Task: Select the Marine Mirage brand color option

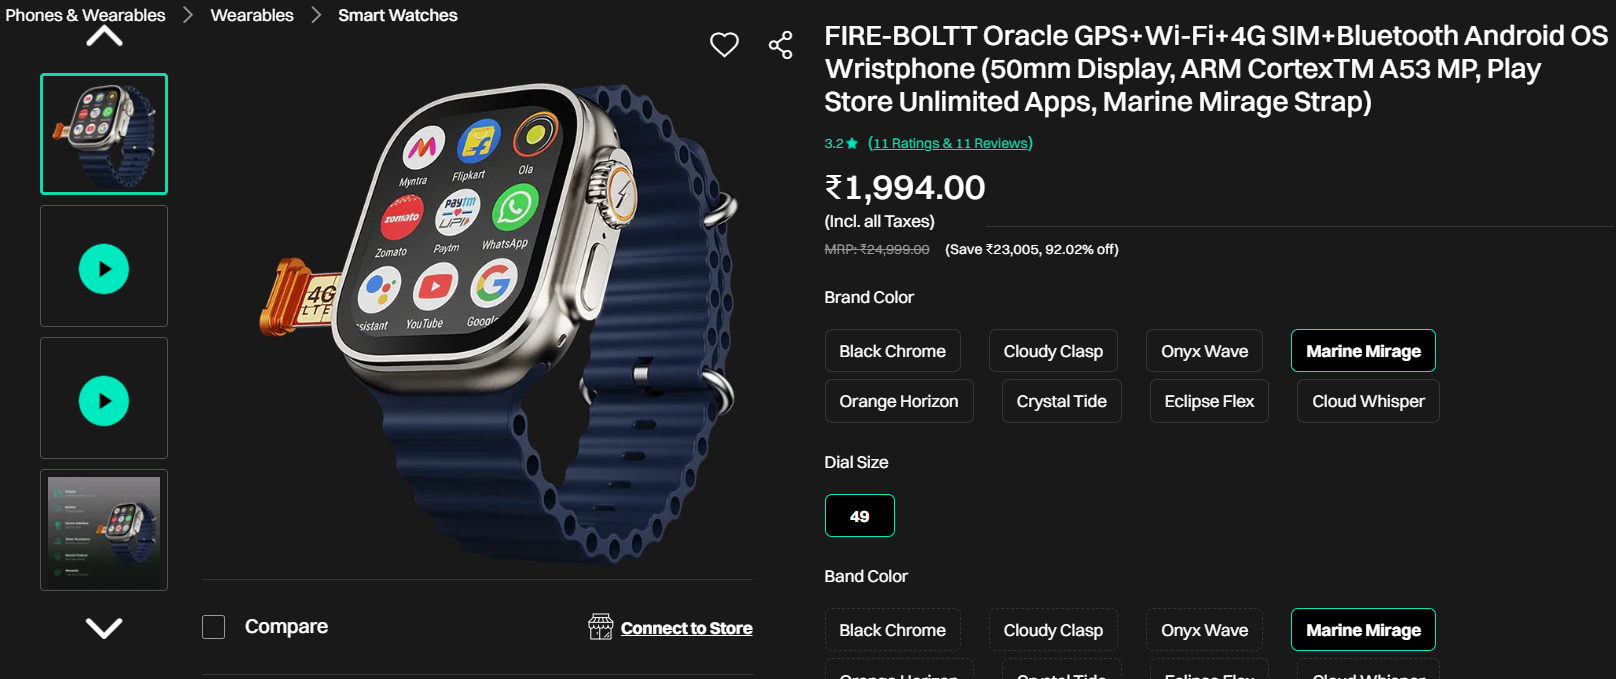Action: 1363,351
